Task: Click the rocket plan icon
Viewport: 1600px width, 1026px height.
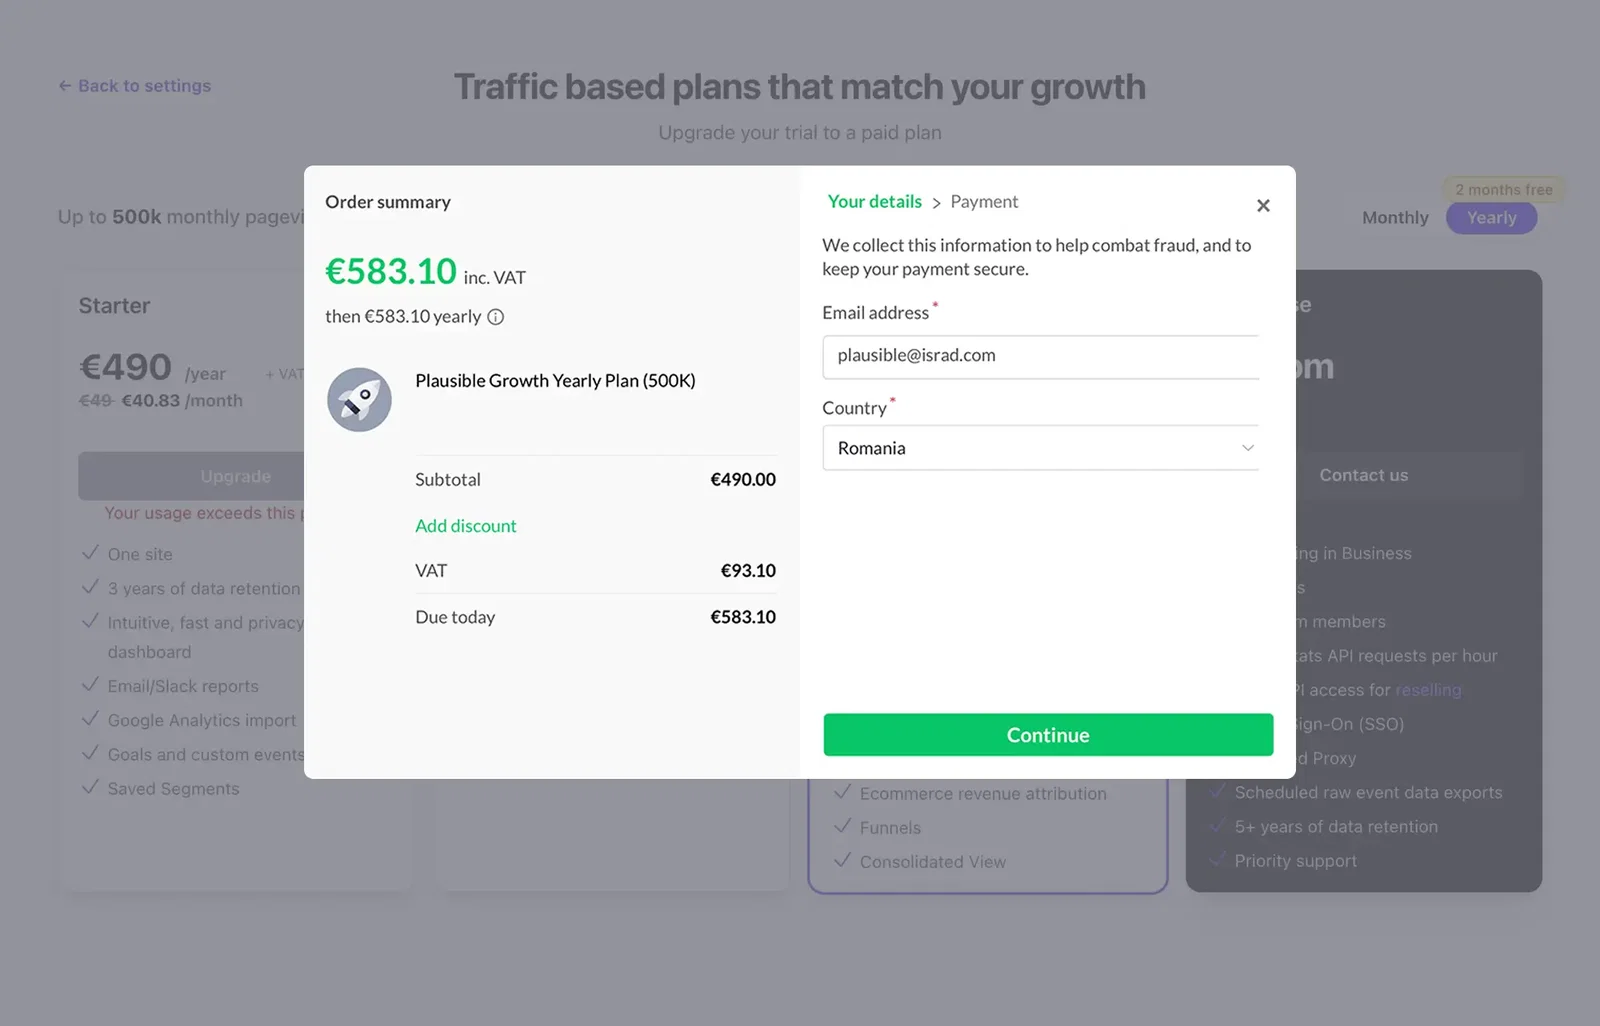Action: pos(359,400)
